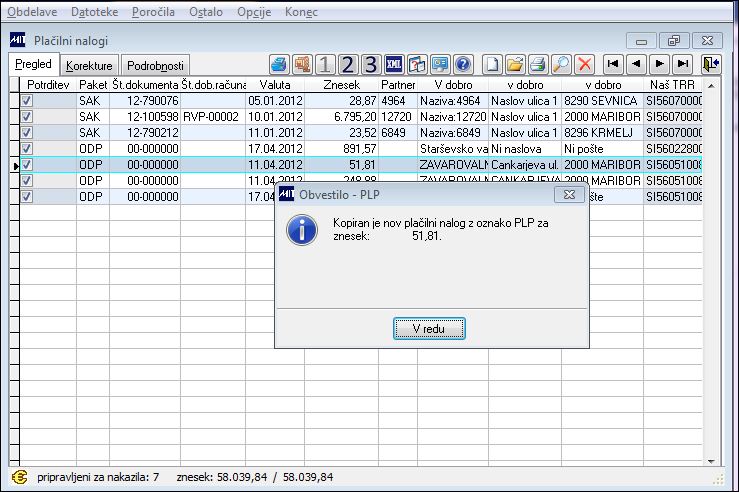Click the magnifying glass search icon
Screen dimensions: 739x492
coord(561,64)
